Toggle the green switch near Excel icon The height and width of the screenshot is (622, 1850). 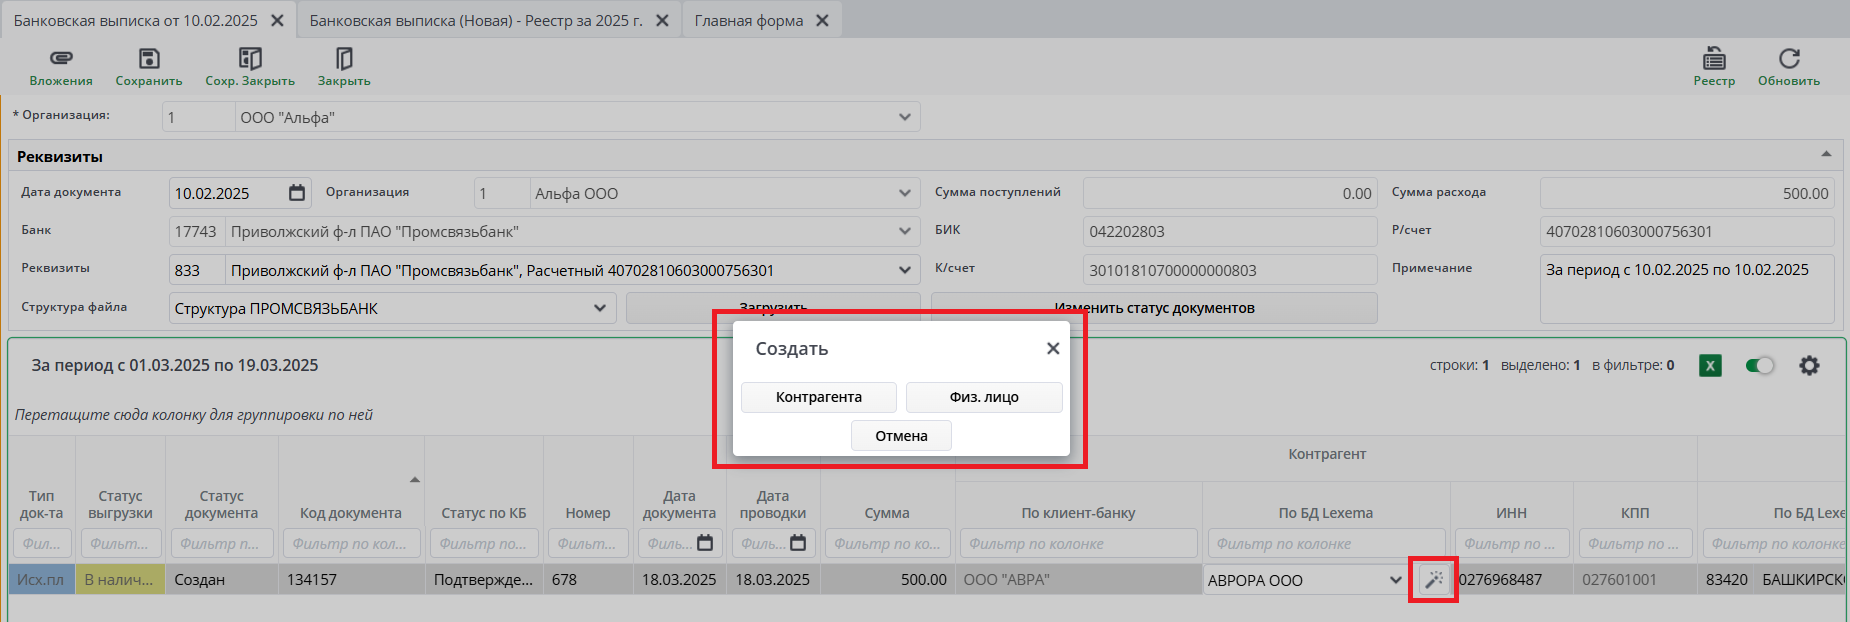pyautogui.click(x=1760, y=366)
